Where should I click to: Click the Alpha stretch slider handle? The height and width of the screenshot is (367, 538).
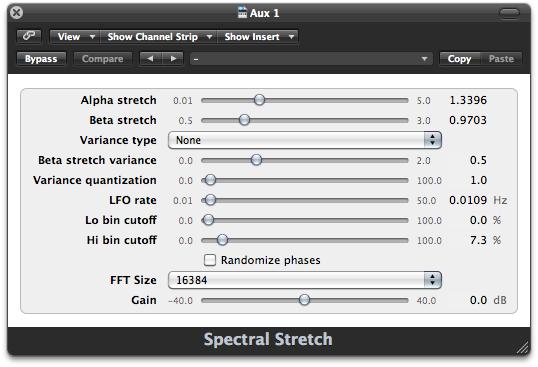(x=259, y=100)
